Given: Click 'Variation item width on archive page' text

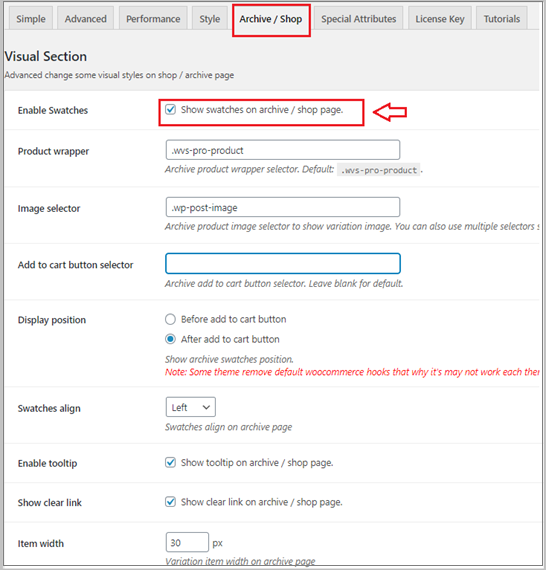Looking at the screenshot, I should (240, 561).
